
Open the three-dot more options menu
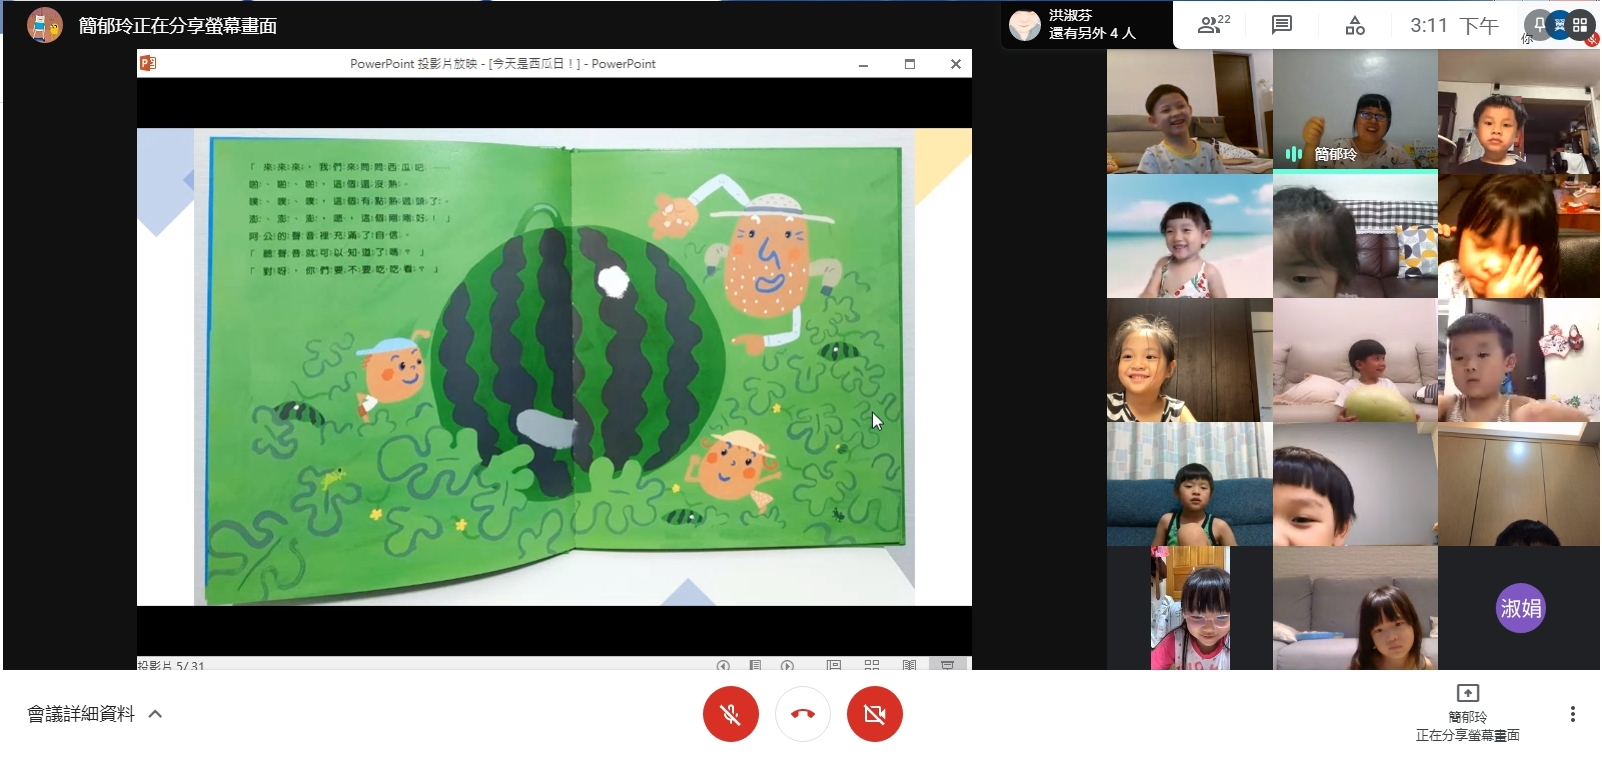click(x=1573, y=714)
